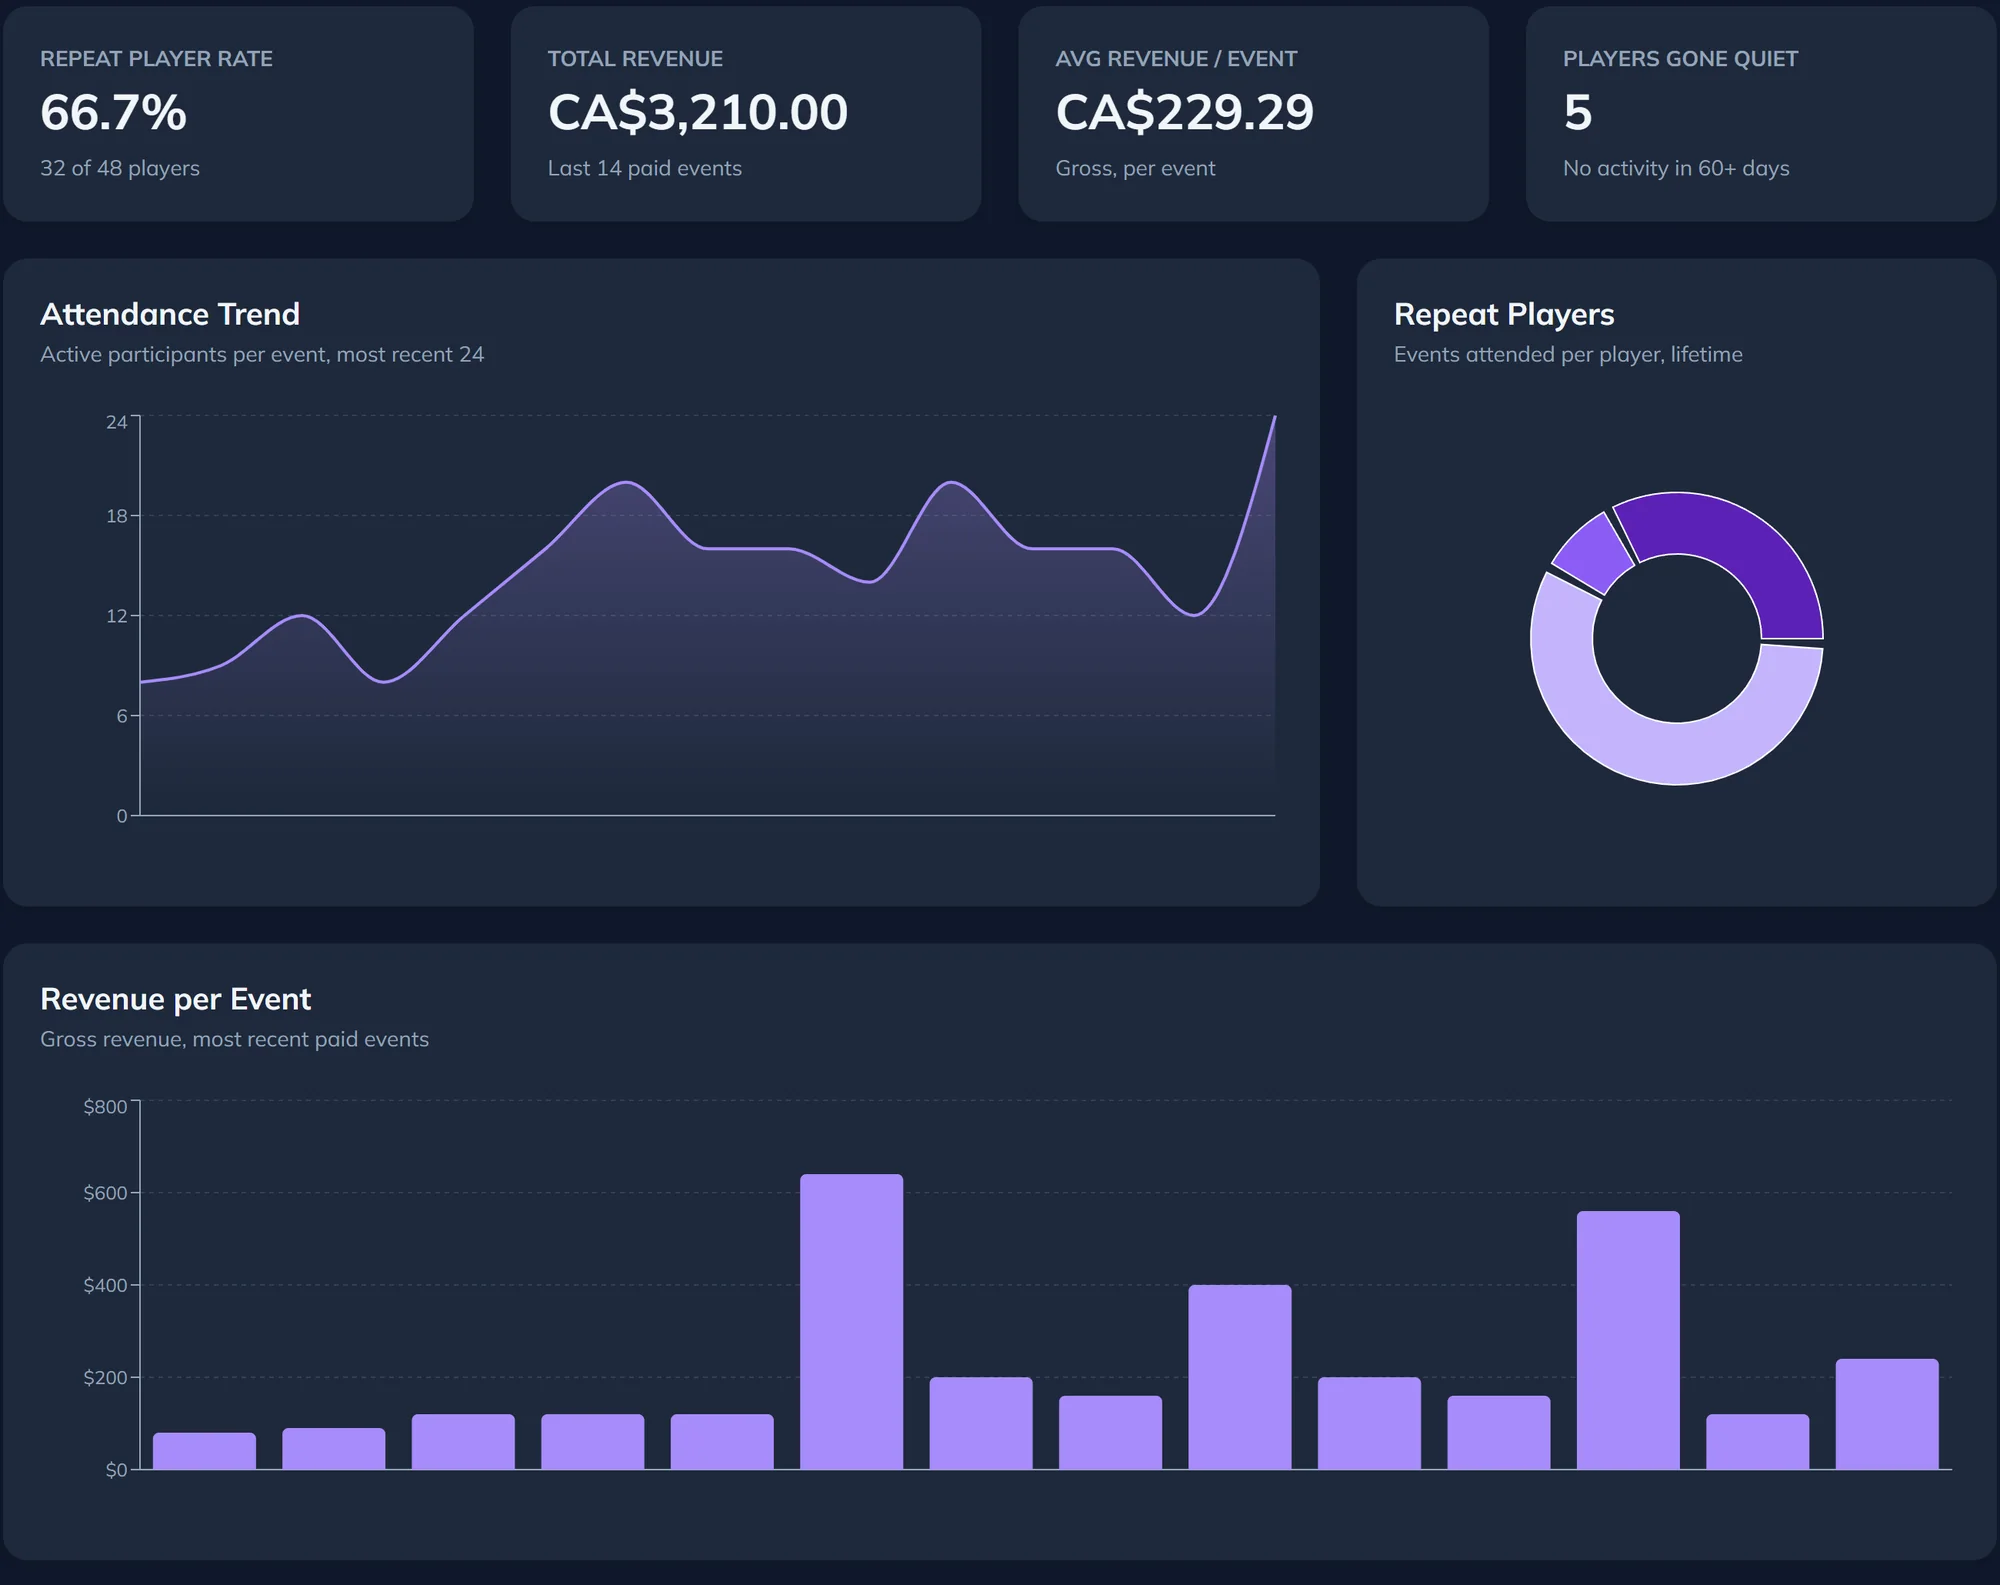Click the $200 label on revenue axis
This screenshot has width=2000, height=1585.
point(105,1378)
